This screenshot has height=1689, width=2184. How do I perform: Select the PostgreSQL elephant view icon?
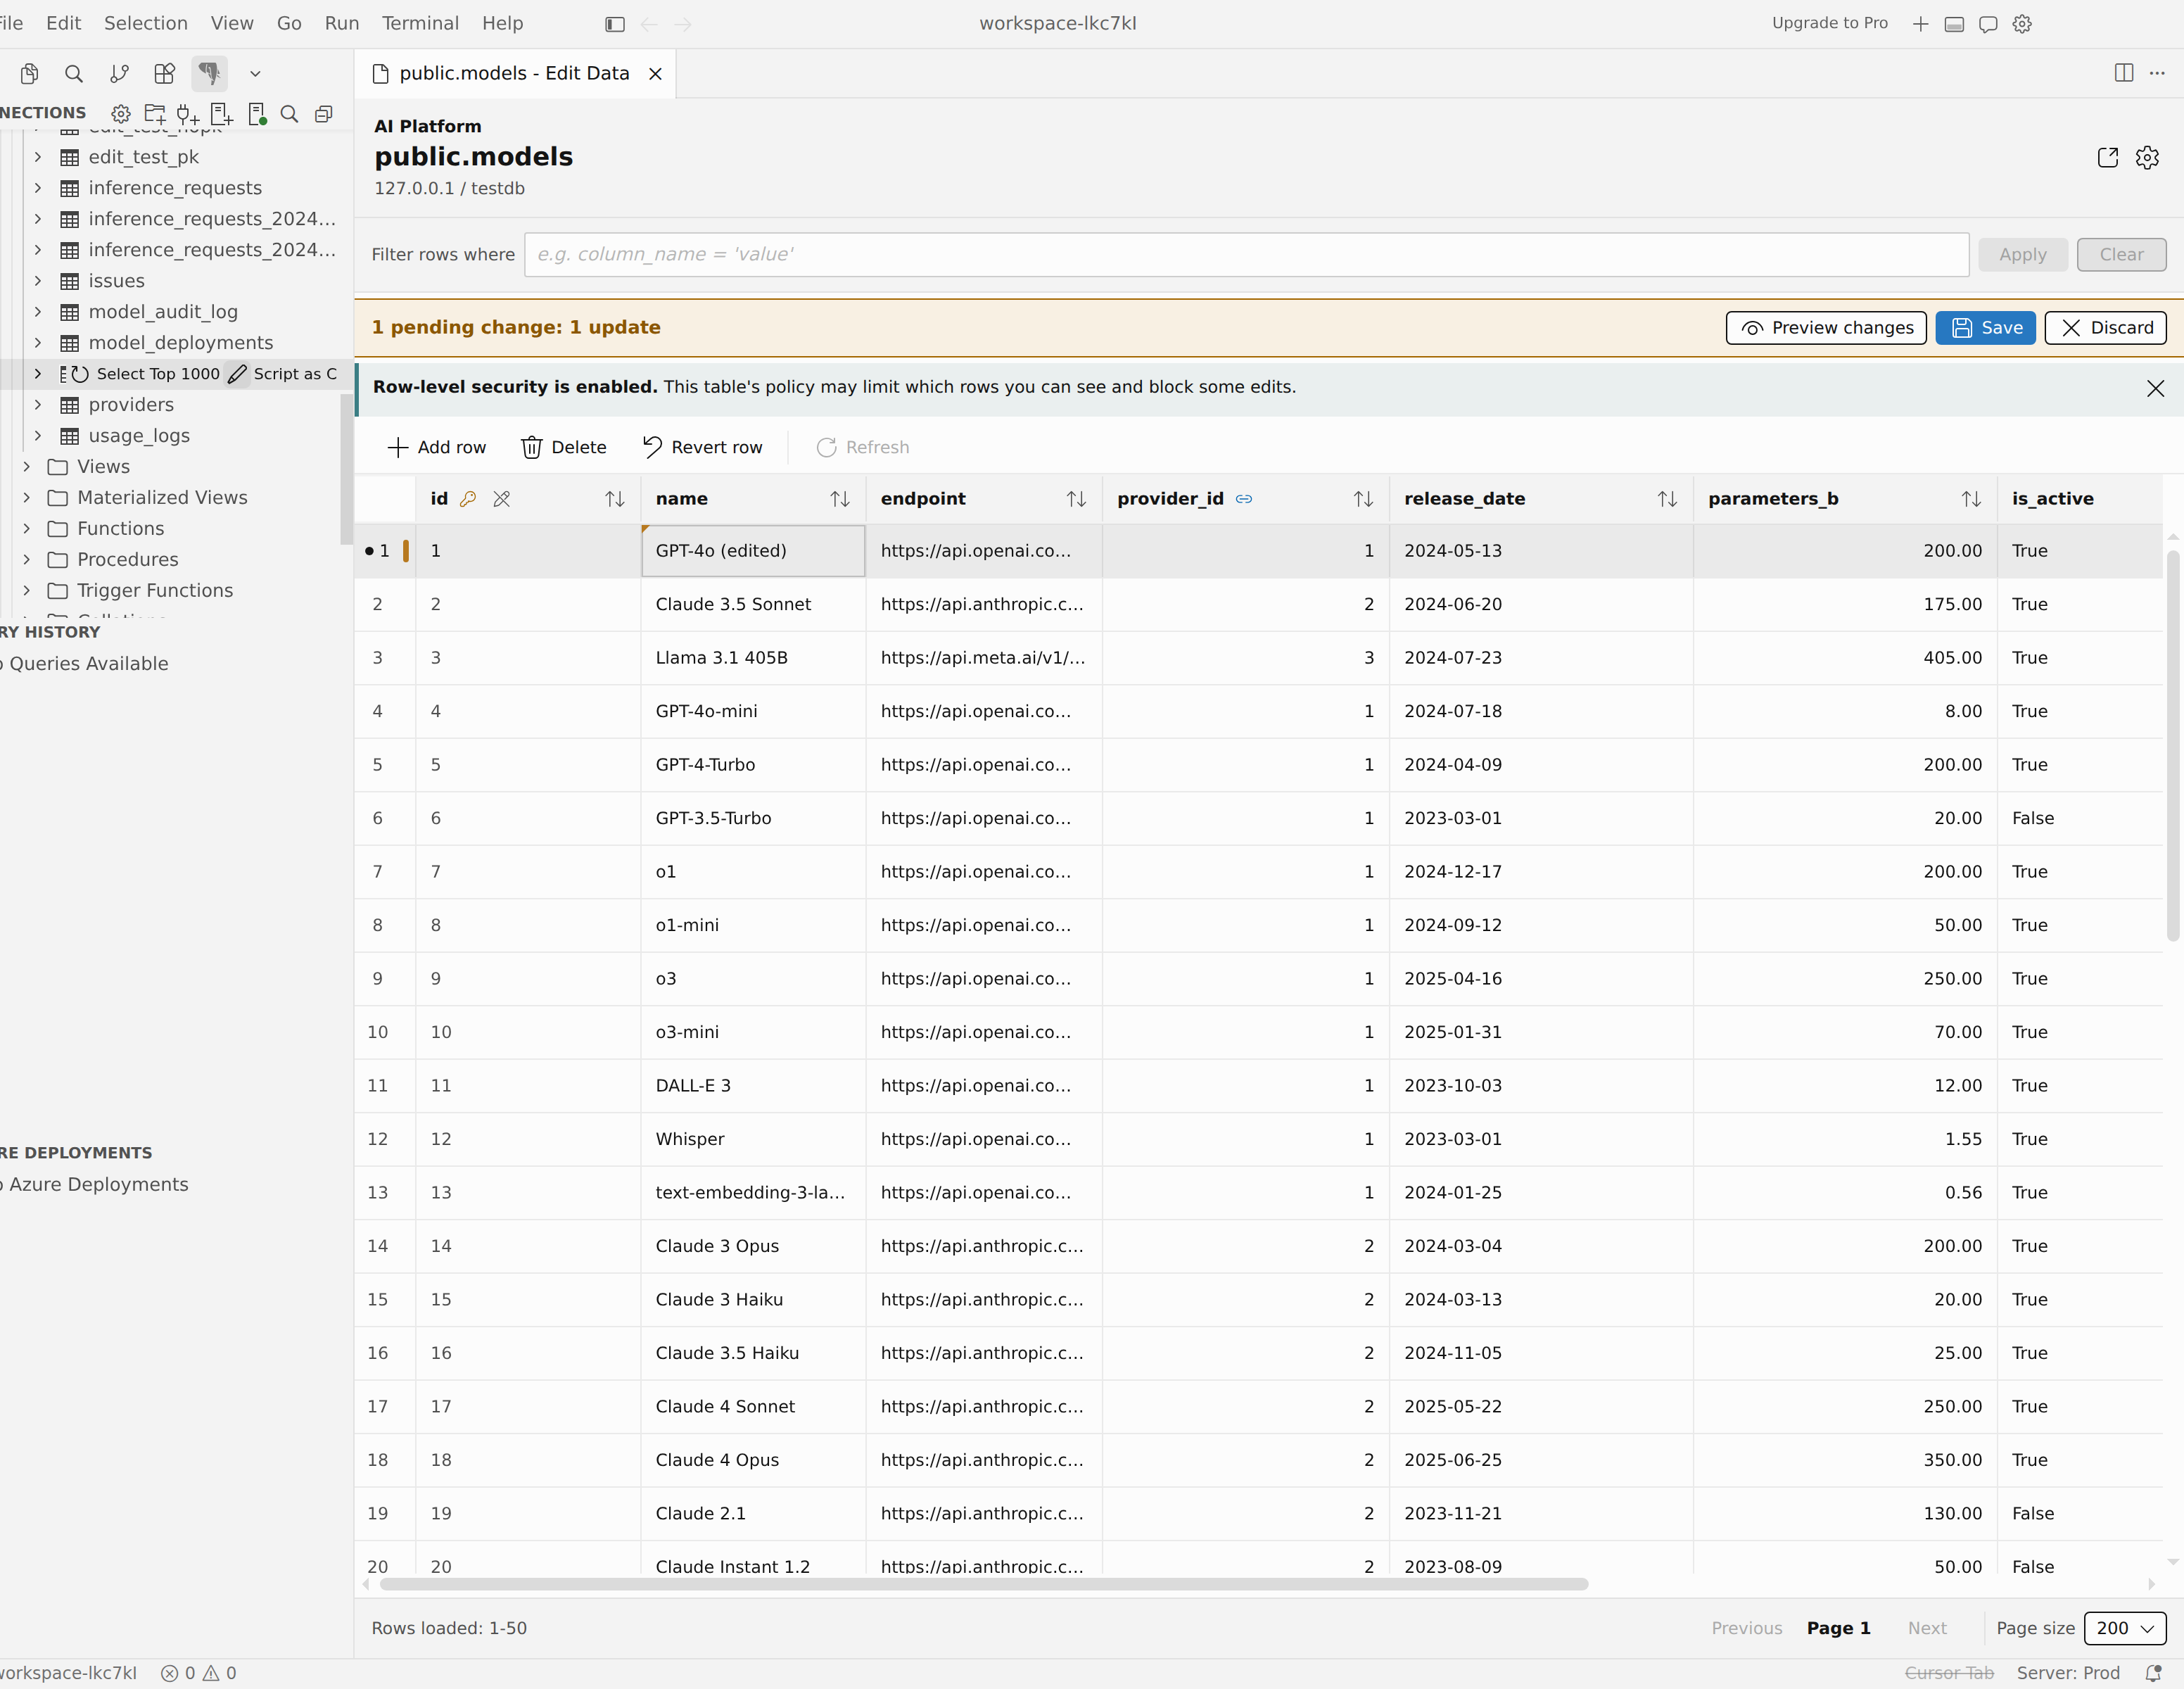(209, 73)
